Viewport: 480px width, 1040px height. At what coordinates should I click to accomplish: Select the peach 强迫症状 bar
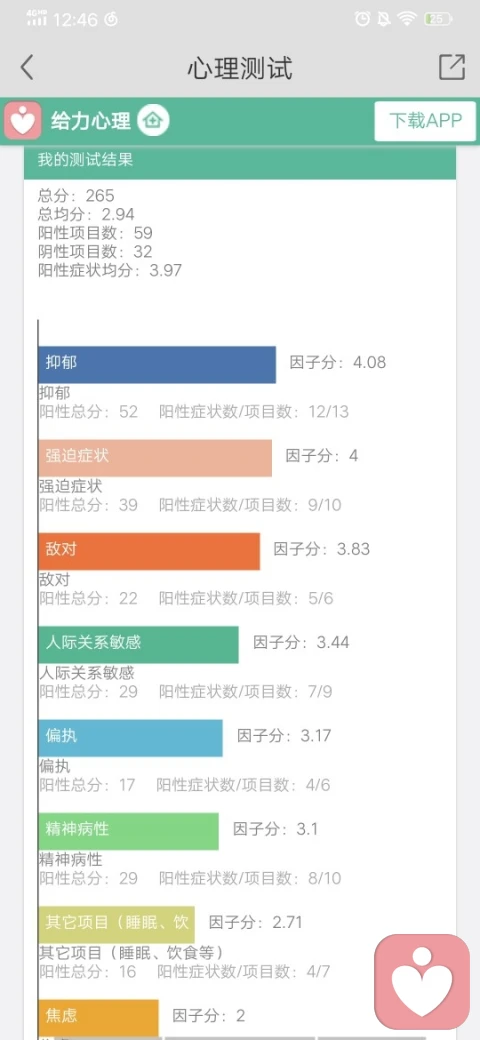155,458
